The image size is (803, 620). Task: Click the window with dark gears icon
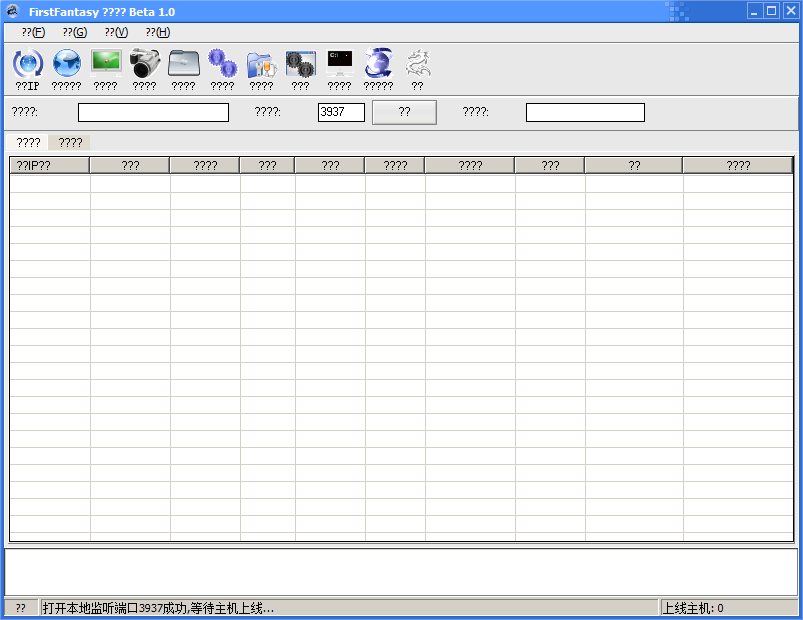(x=300, y=64)
